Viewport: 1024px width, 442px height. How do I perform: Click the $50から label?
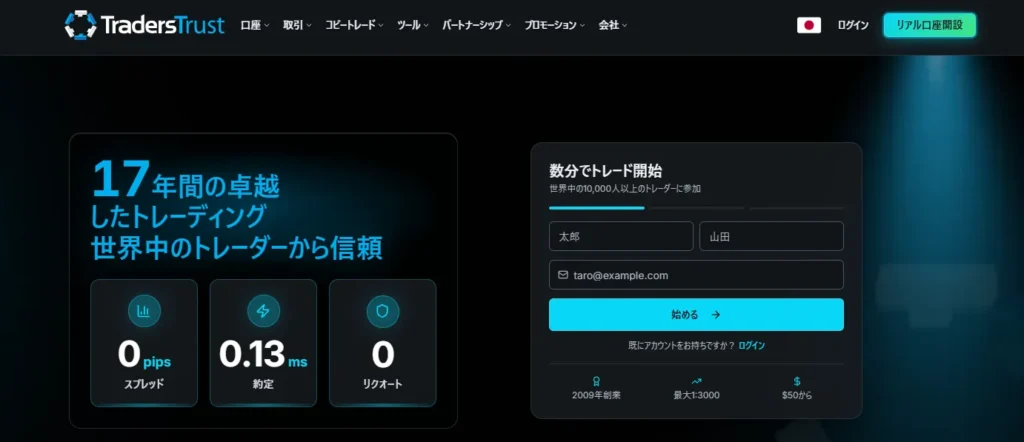click(x=797, y=395)
